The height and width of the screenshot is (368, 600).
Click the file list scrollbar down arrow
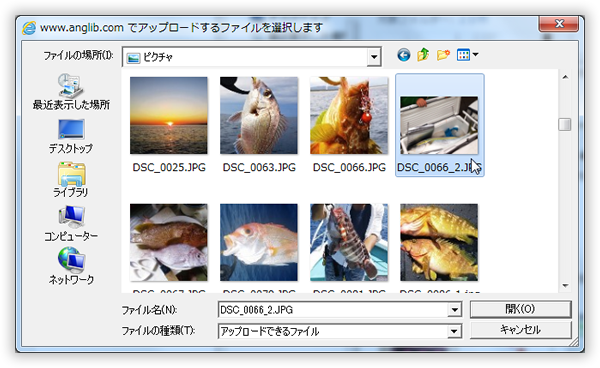pos(565,285)
